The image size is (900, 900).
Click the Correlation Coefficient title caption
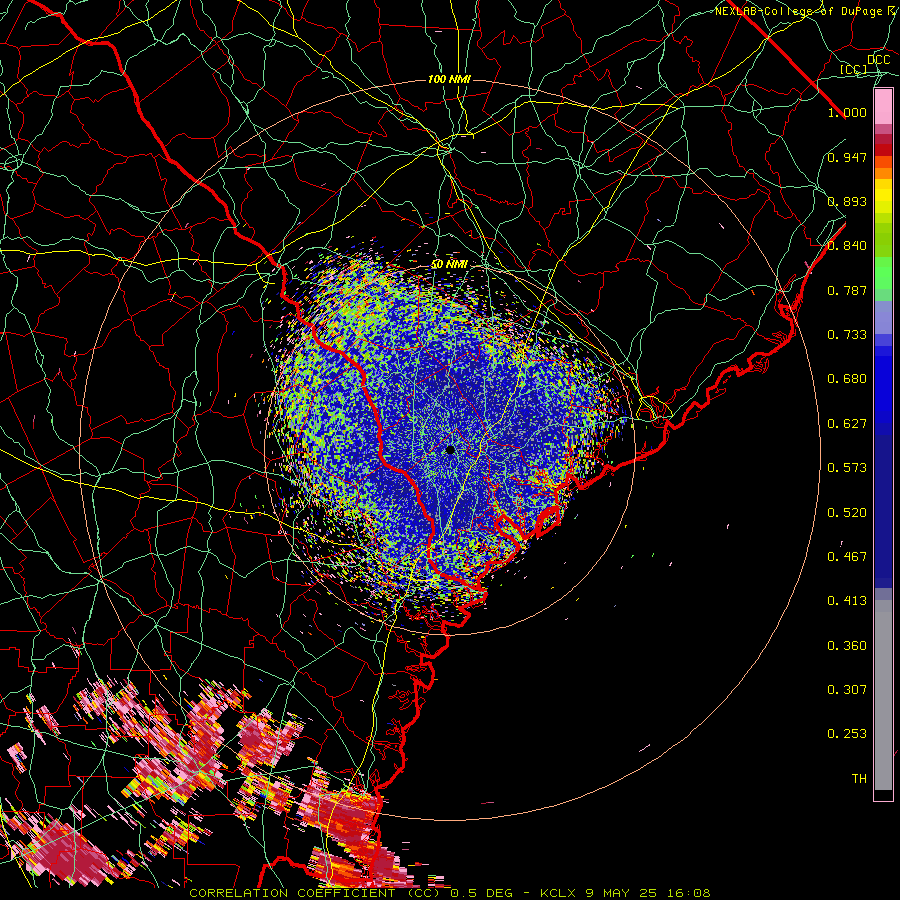(x=449, y=893)
